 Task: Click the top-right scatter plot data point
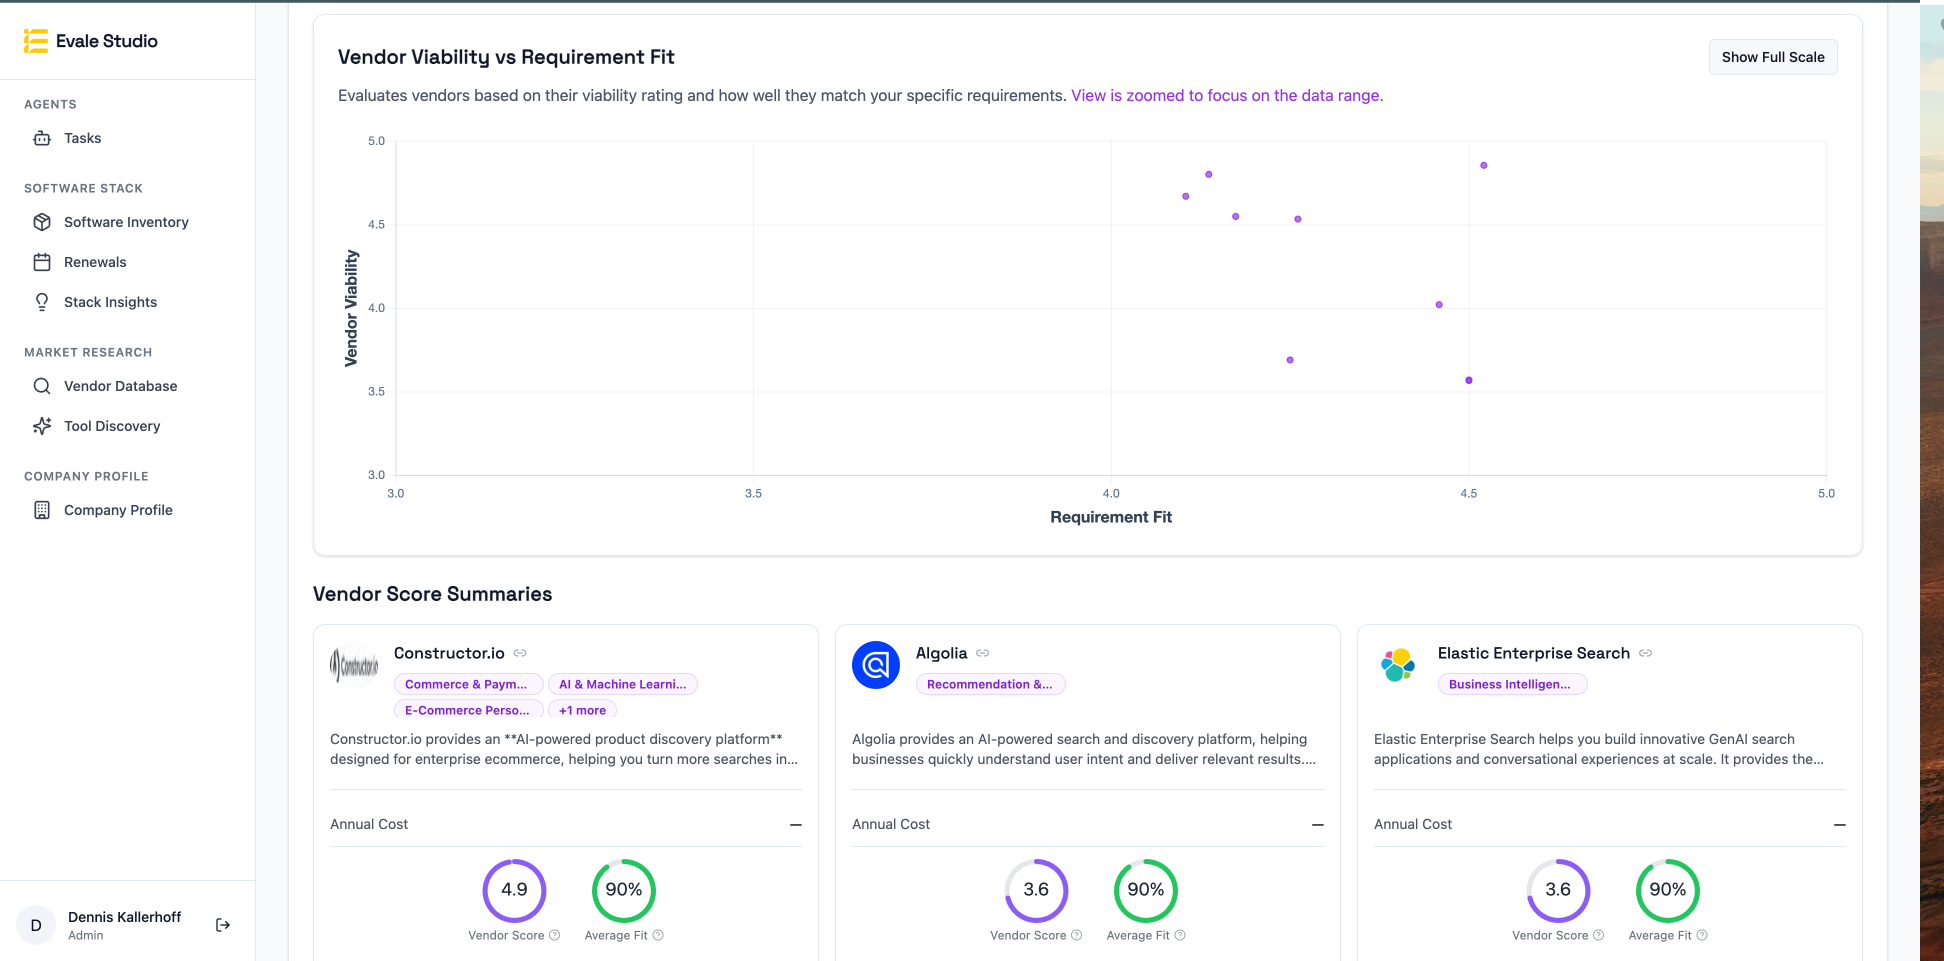[1484, 166]
